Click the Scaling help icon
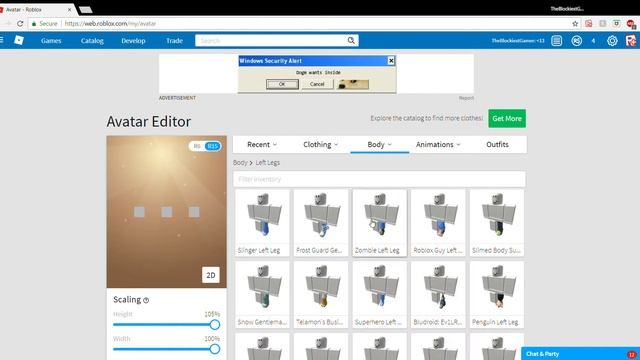 146,300
